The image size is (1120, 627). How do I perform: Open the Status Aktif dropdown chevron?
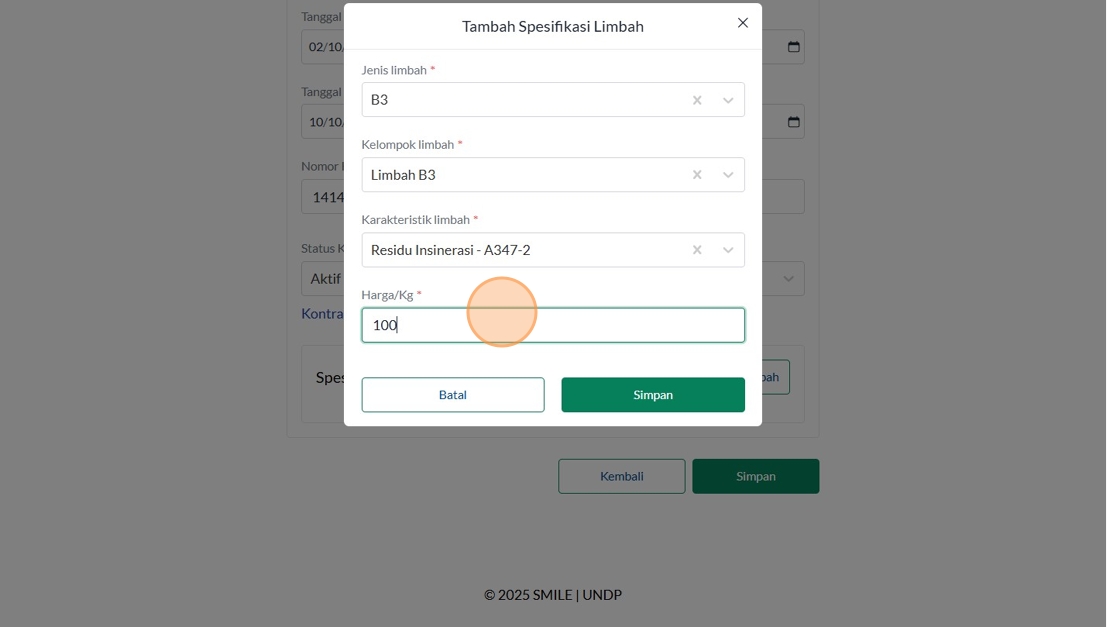tap(788, 279)
